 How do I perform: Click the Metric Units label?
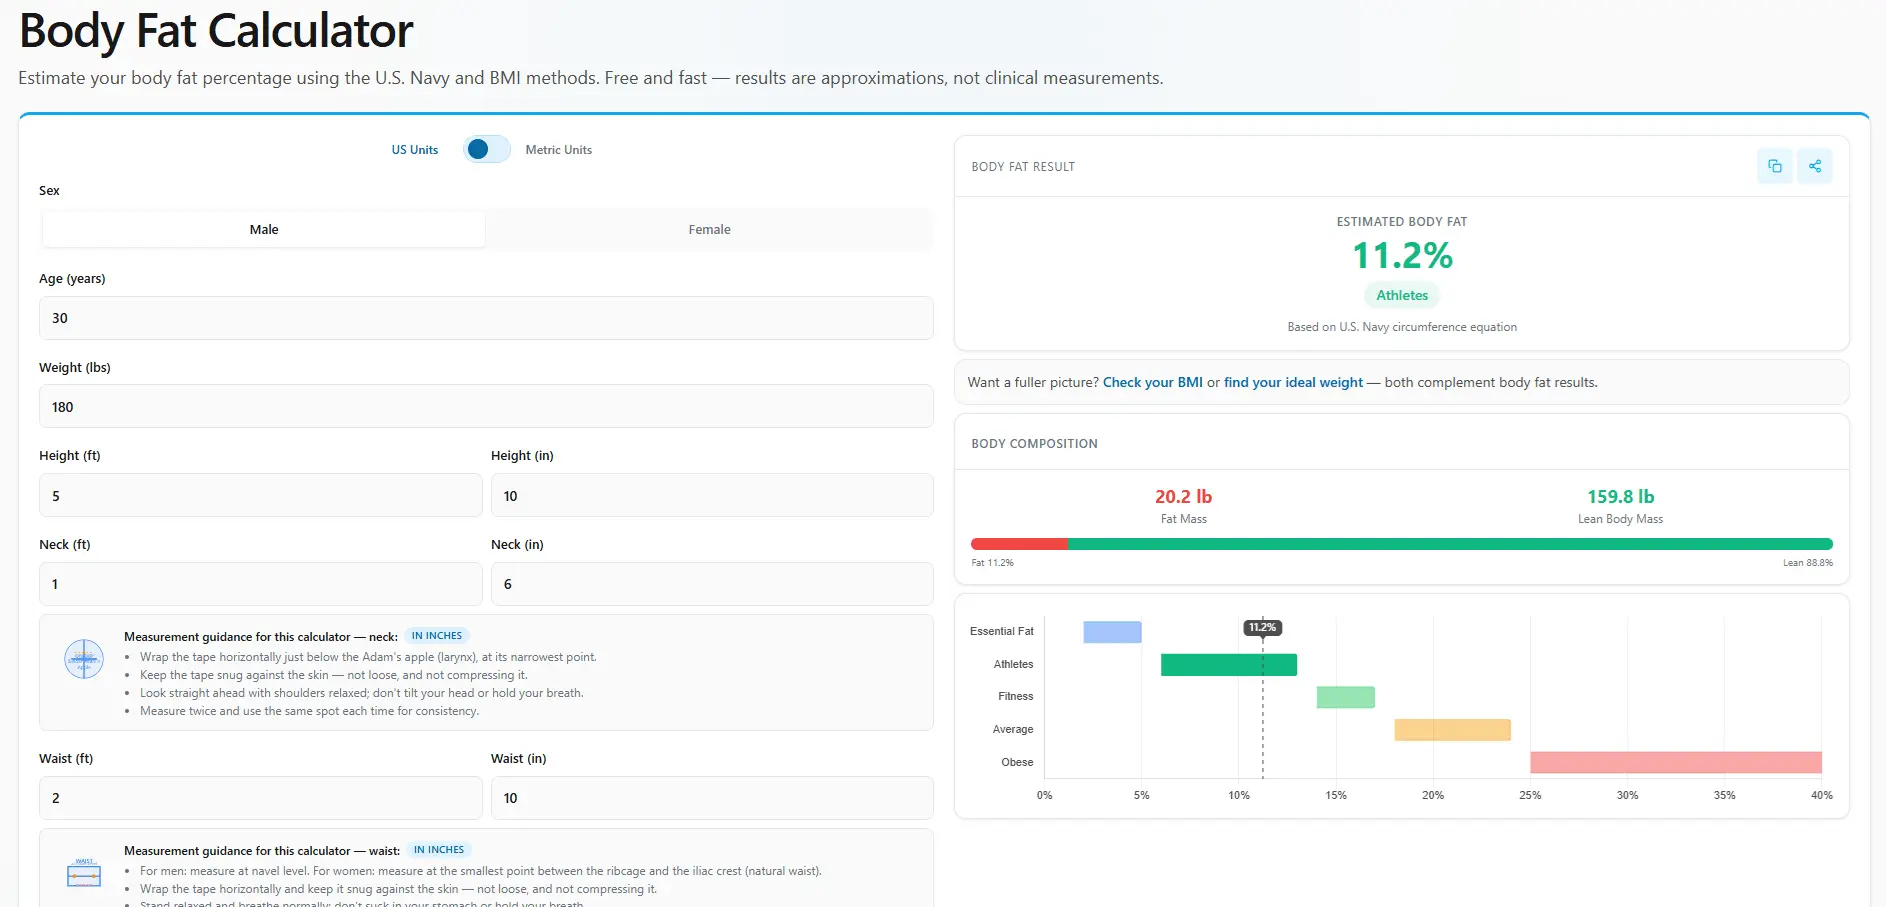pos(559,150)
